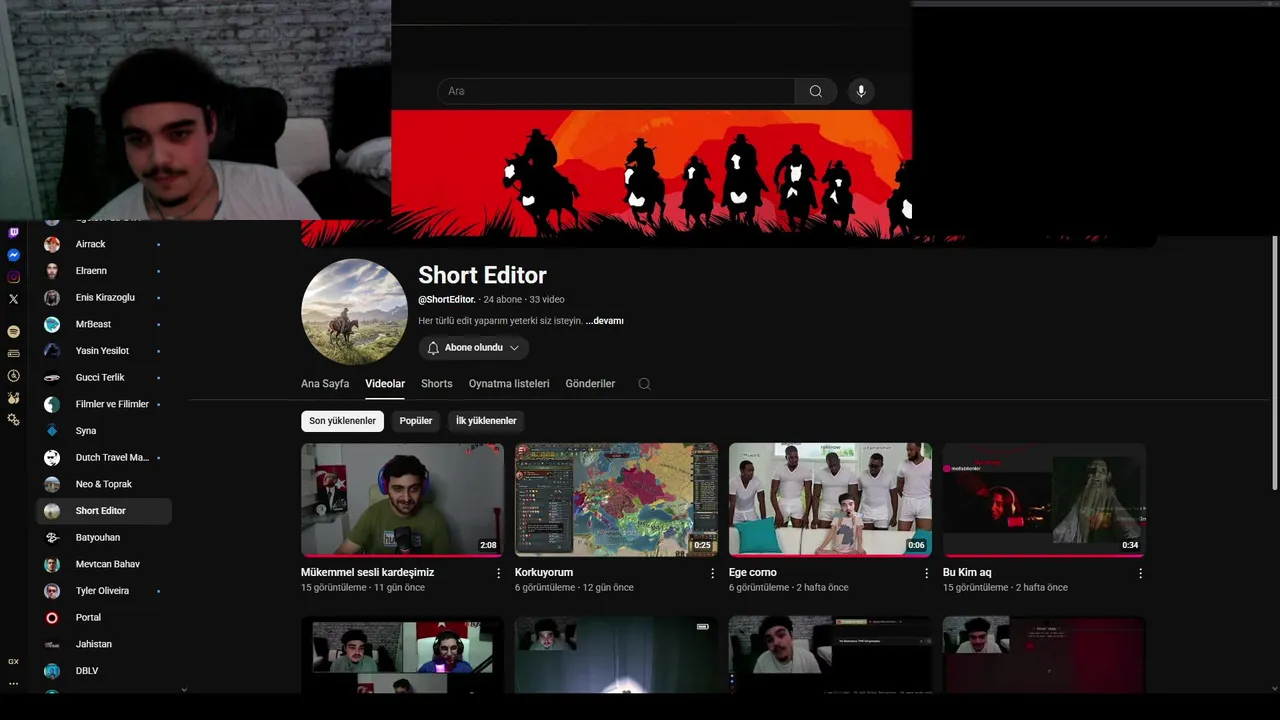Select the Videolar tab
Screen dimensions: 1280x720
385,384
